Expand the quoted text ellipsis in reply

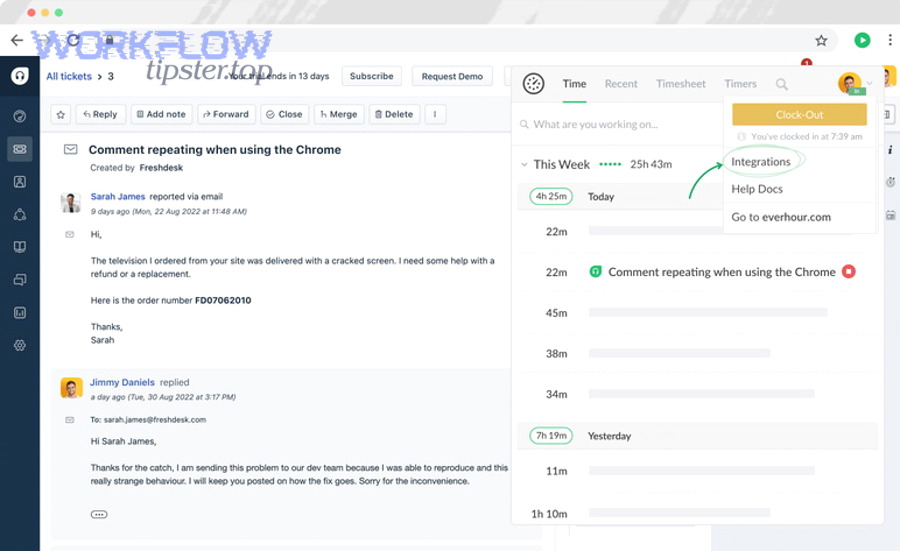tap(99, 514)
